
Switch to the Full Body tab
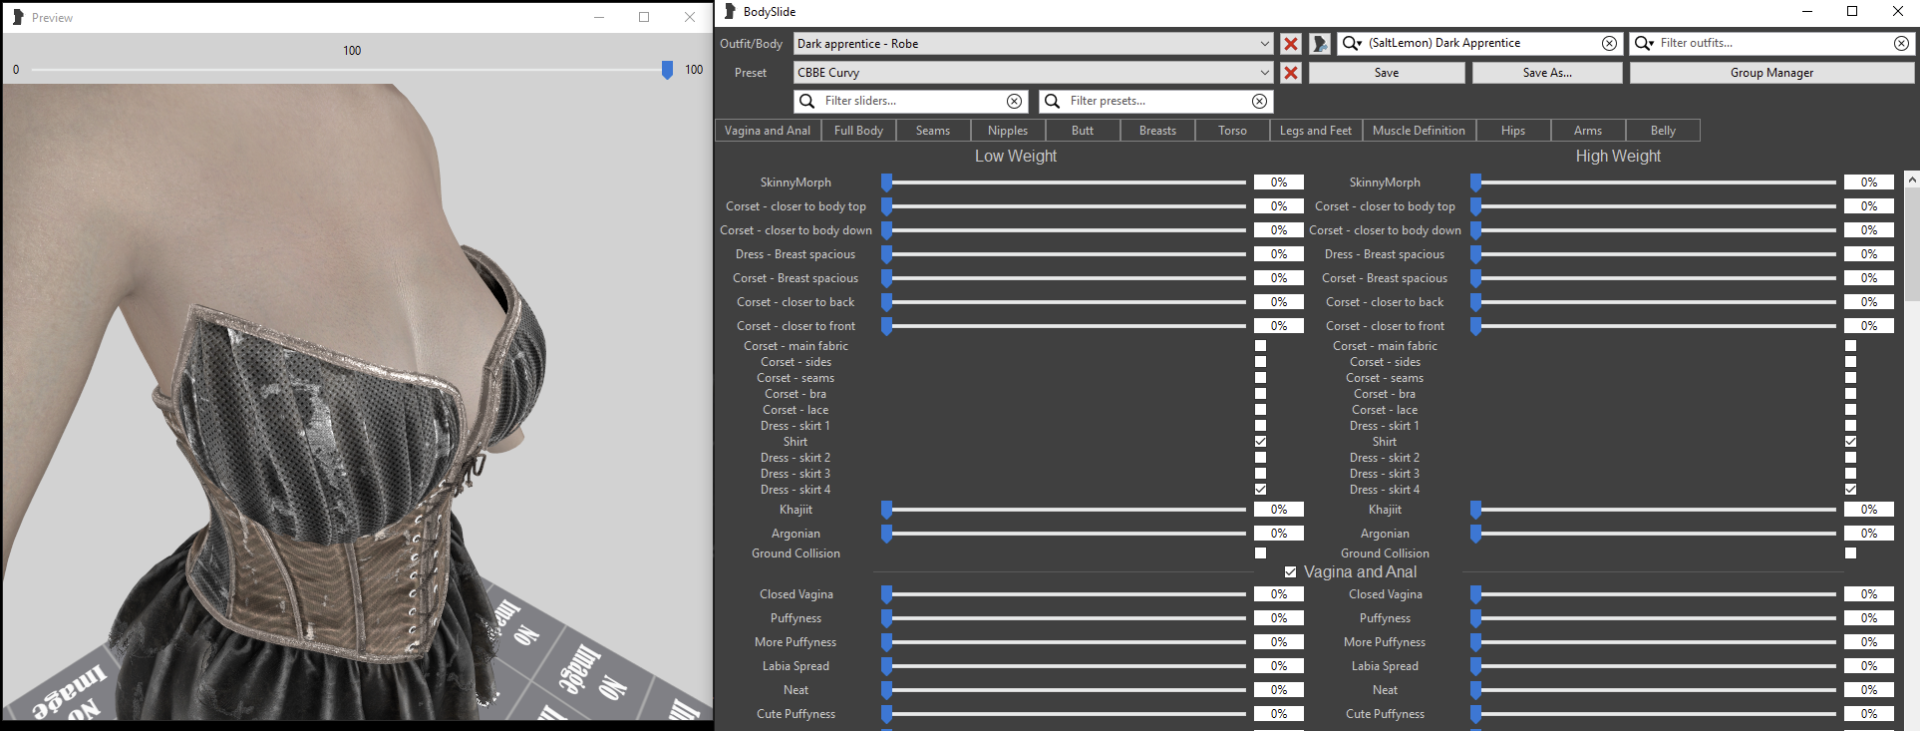(x=858, y=131)
